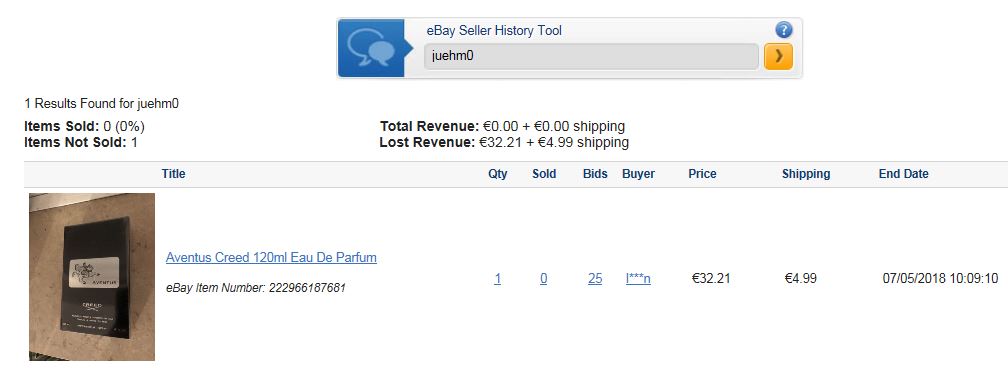The height and width of the screenshot is (368, 1008).
Task: View the 25 bids link
Action: pos(595,279)
